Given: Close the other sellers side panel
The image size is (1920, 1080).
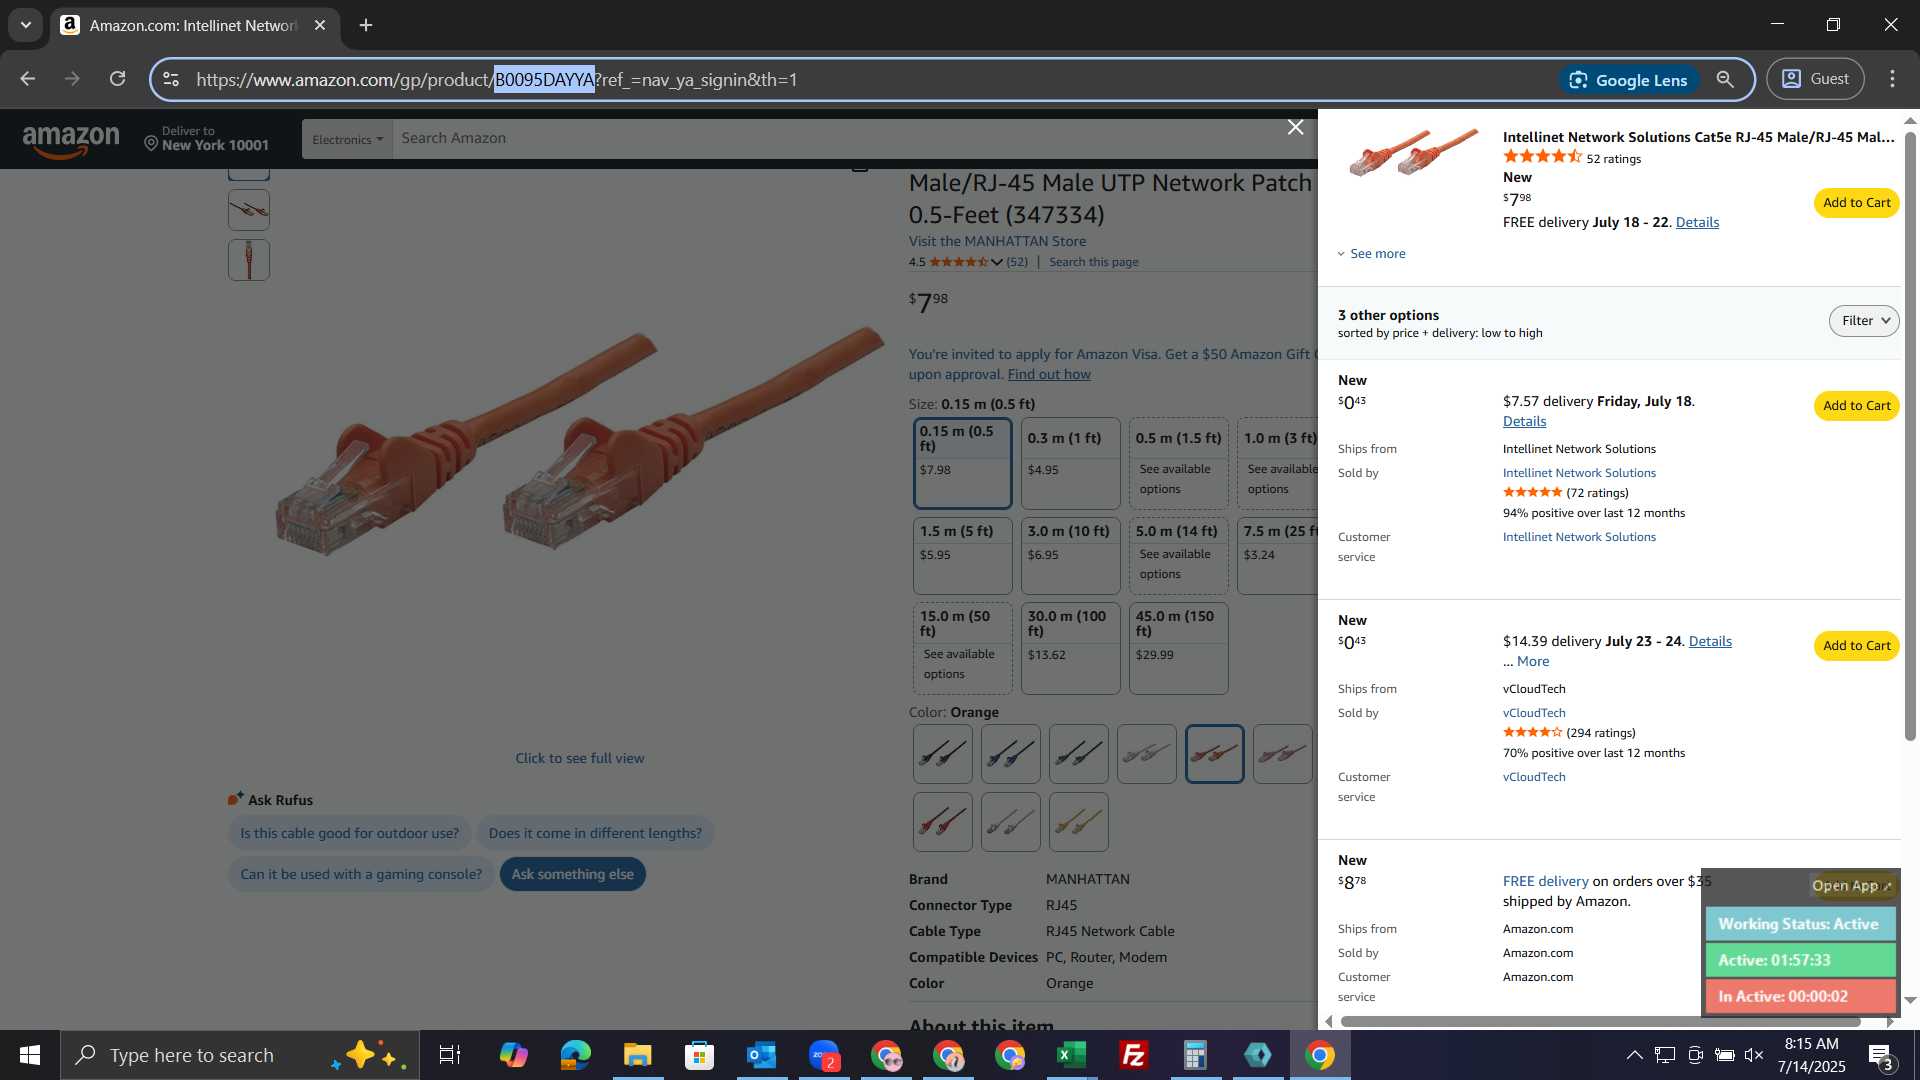Looking at the screenshot, I should tap(1295, 127).
